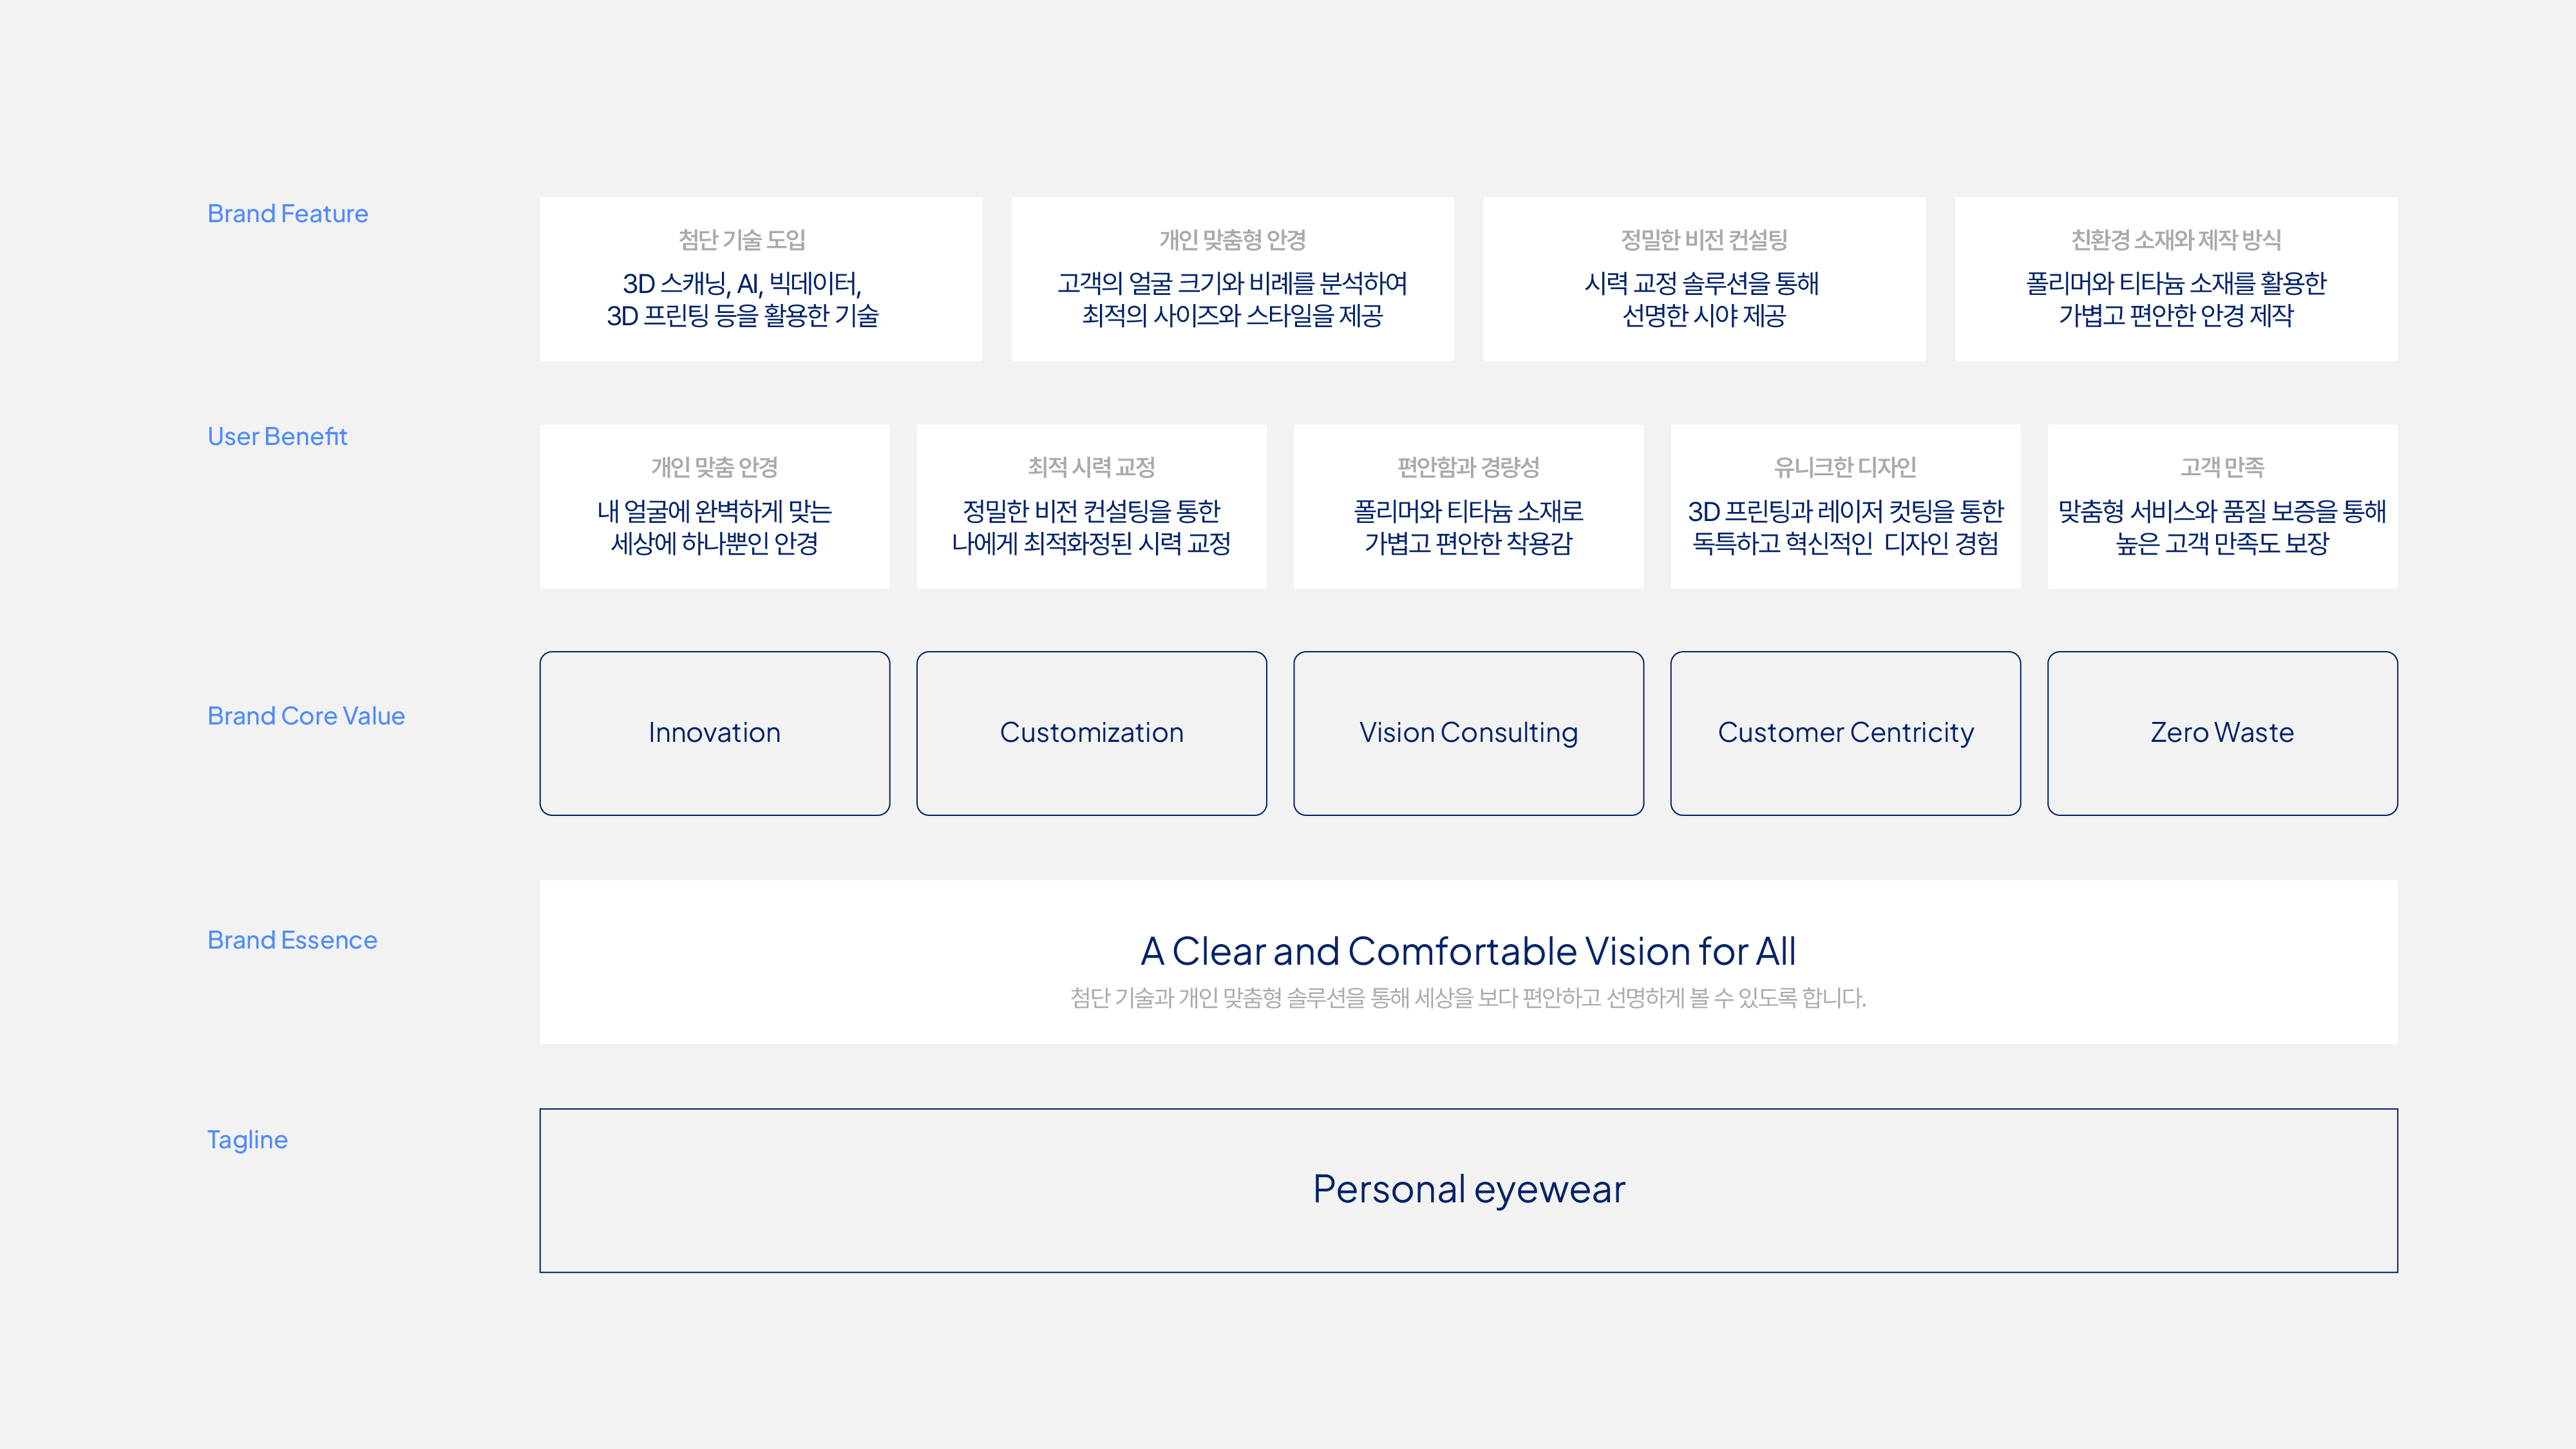Select the 유니크한 디자인 benefit card
This screenshot has width=2576, height=1449.
coord(1845,506)
